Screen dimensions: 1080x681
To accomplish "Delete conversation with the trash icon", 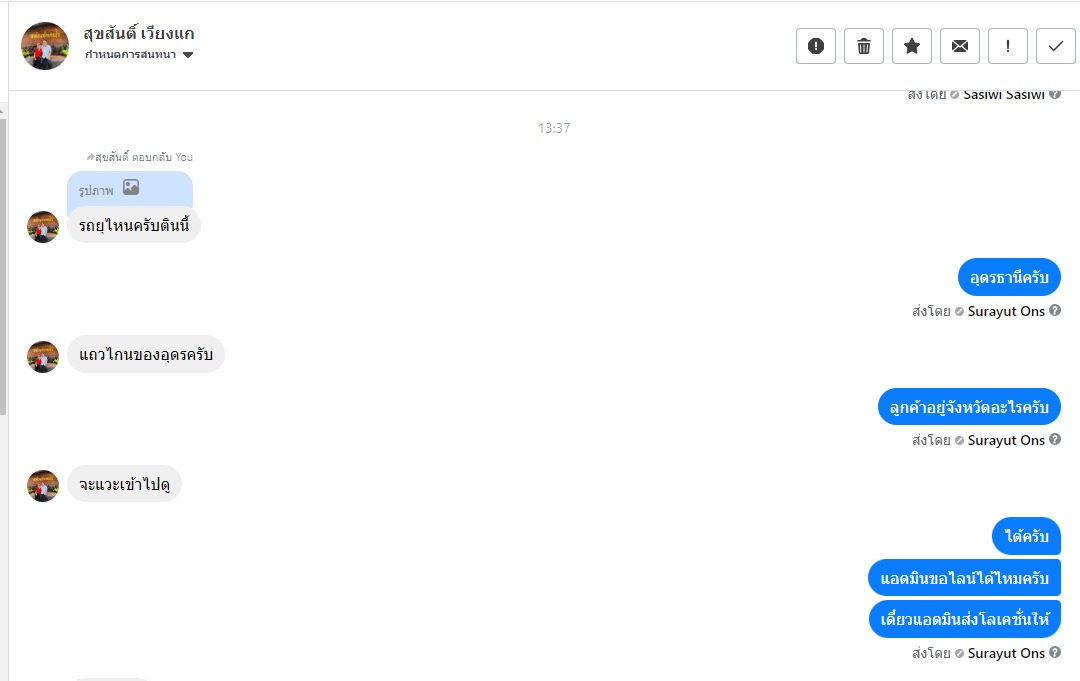I will [863, 46].
